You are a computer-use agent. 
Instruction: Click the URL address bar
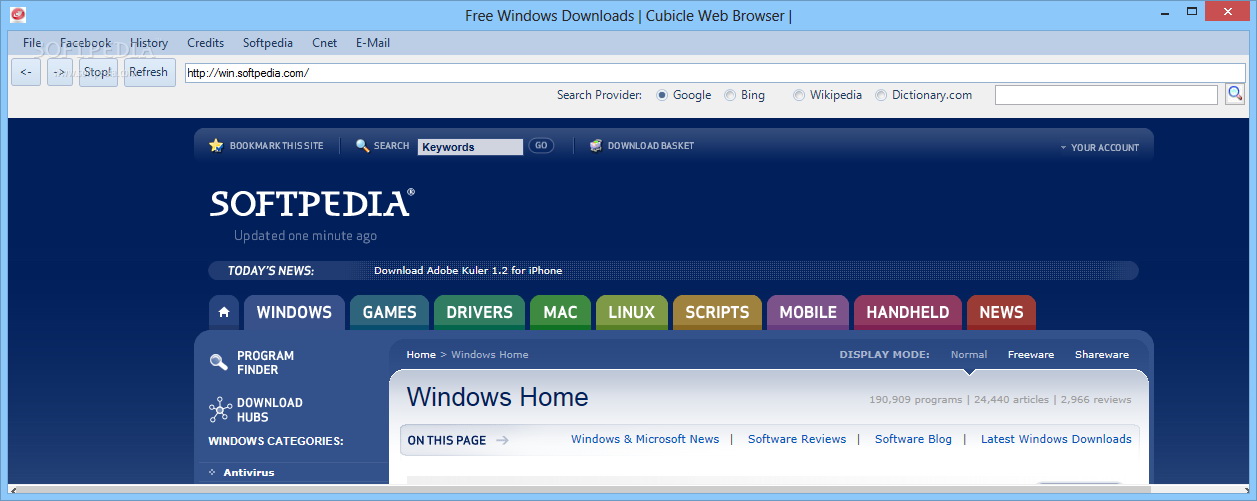[x=715, y=72]
